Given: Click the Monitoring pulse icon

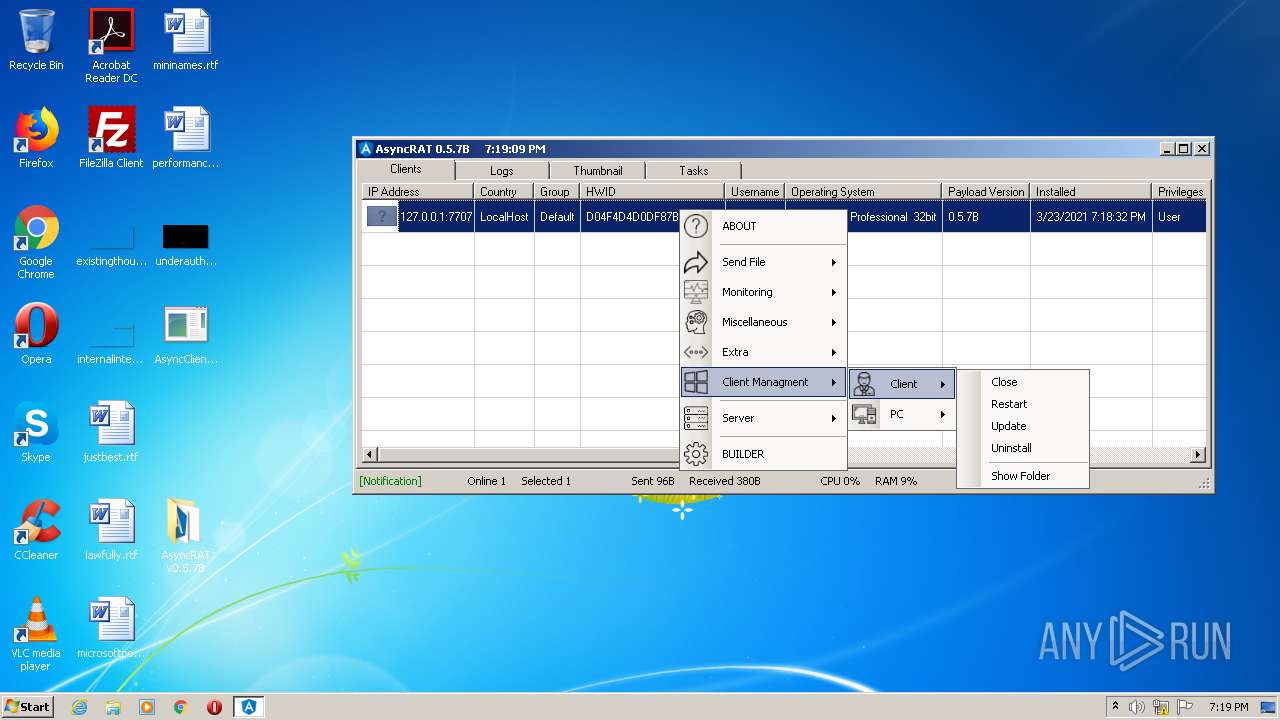Looking at the screenshot, I should (x=695, y=292).
